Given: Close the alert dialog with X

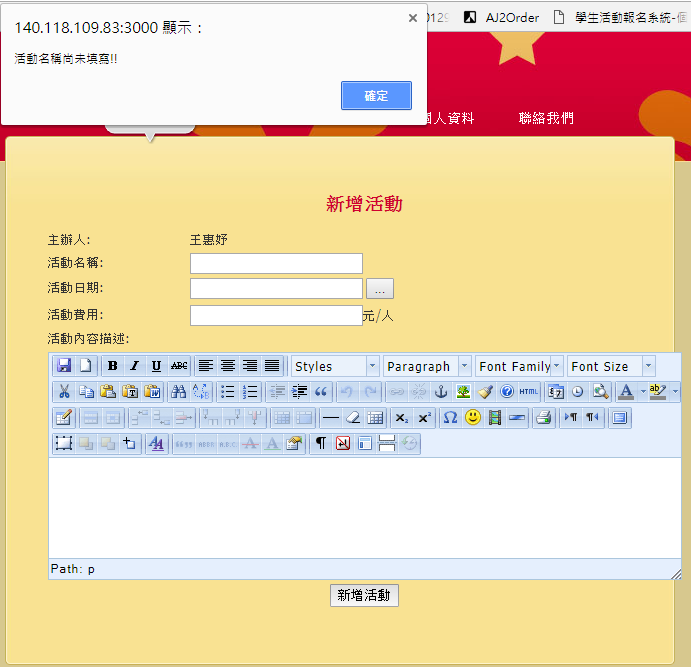Looking at the screenshot, I should click(x=413, y=18).
